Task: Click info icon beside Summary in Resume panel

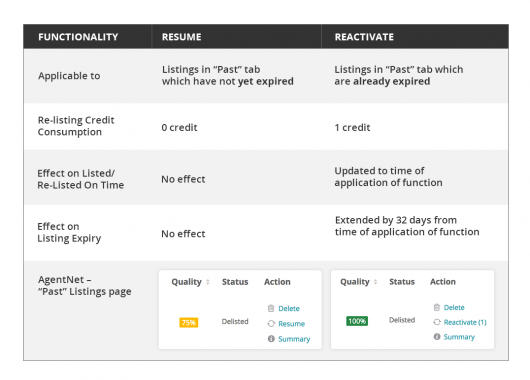Action: [271, 338]
